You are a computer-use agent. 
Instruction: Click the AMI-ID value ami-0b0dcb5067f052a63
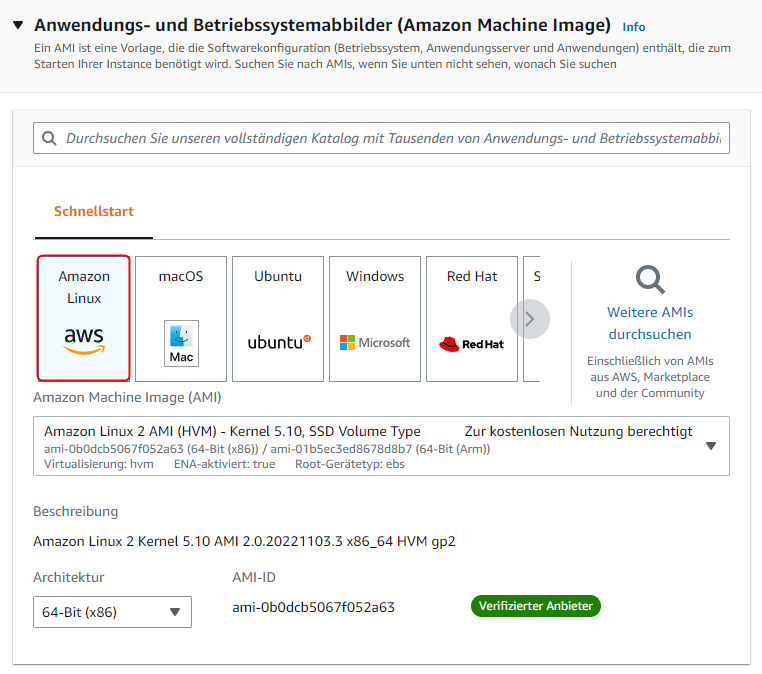pyautogui.click(x=313, y=607)
